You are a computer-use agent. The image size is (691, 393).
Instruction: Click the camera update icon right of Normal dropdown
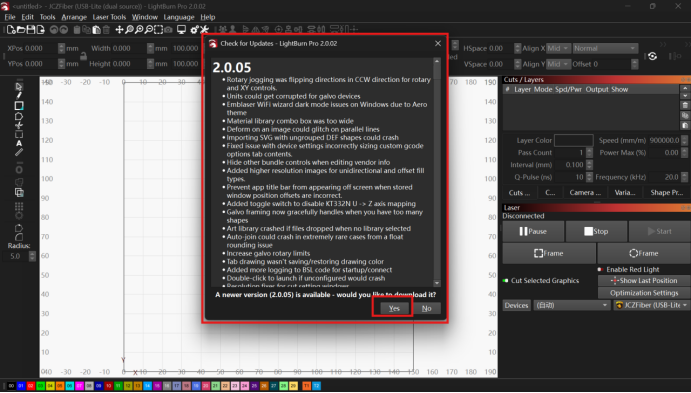[652, 56]
